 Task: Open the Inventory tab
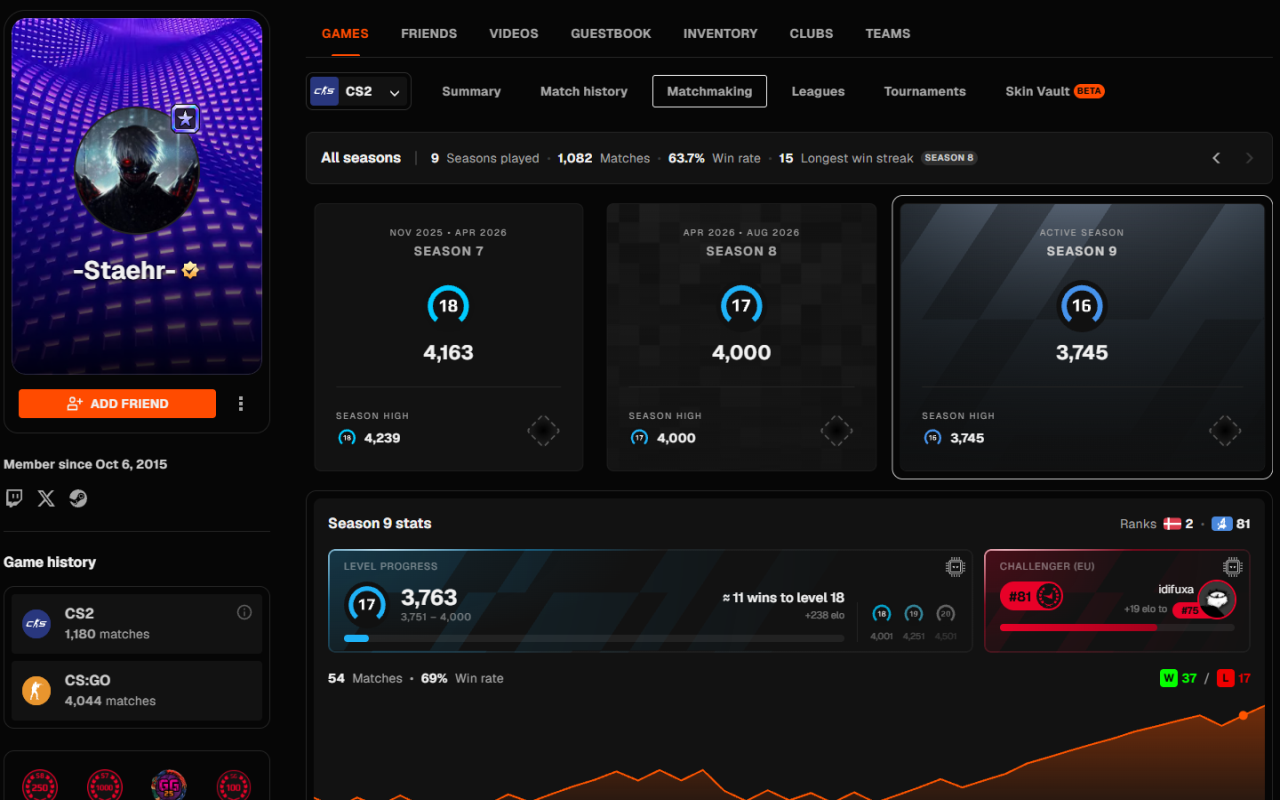pos(720,33)
